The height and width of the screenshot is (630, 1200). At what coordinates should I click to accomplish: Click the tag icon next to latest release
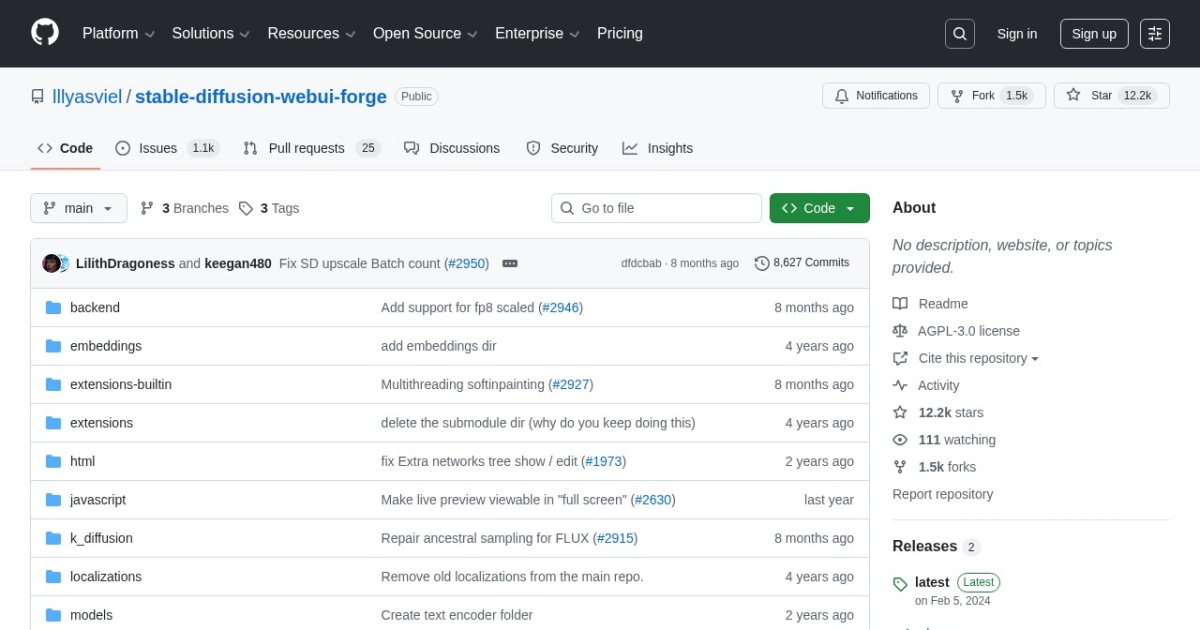901,582
